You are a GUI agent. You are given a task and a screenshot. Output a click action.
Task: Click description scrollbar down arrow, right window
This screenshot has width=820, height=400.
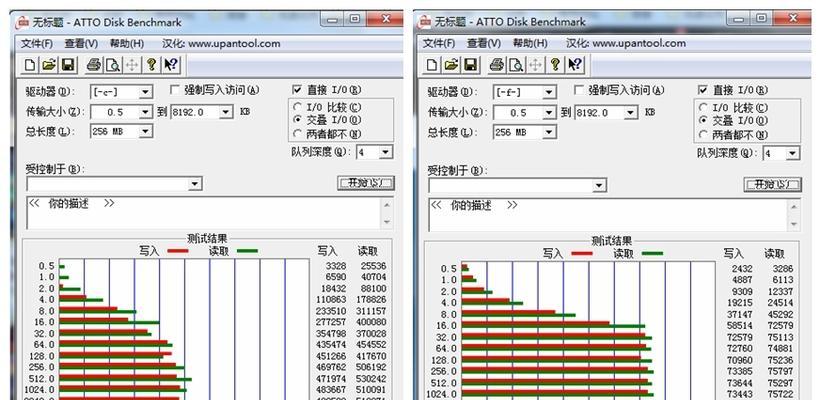[793, 224]
